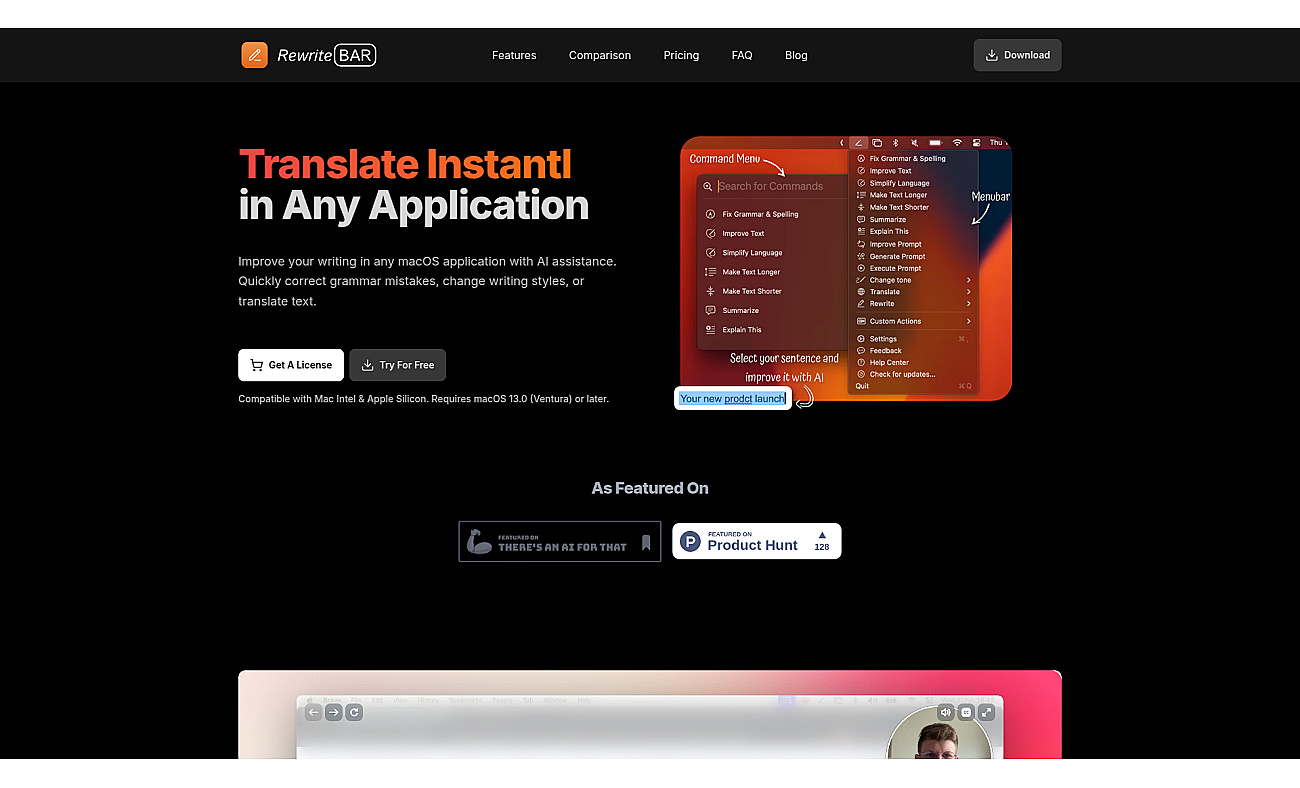Expand the Change tone submenu arrow
This screenshot has height=788, width=1300.
[x=968, y=280]
